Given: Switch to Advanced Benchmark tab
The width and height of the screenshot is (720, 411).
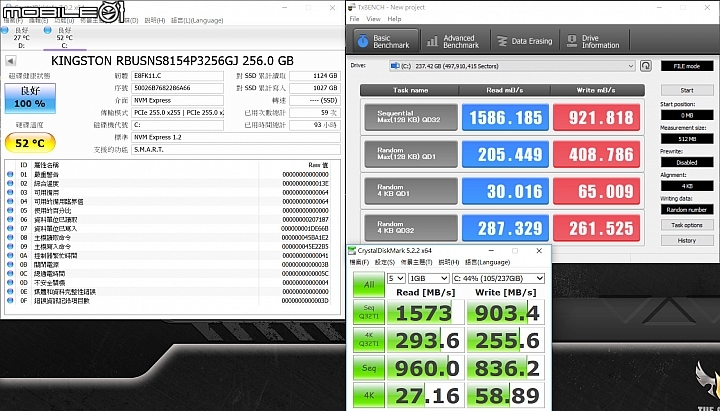Looking at the screenshot, I should tap(452, 41).
